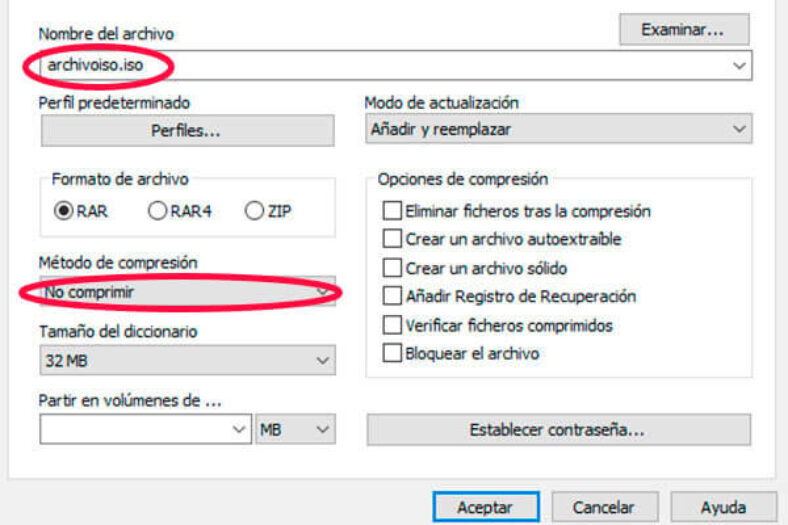This screenshot has width=788, height=525.
Task: Click the volume size input field
Action: [136, 429]
